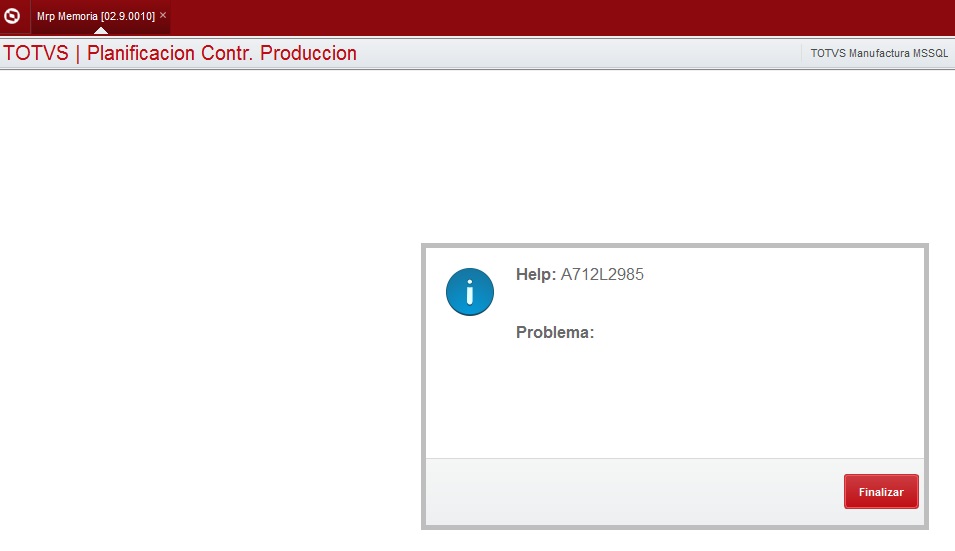Close the Mrp Memoria tab
The height and width of the screenshot is (551, 955).
(x=163, y=15)
